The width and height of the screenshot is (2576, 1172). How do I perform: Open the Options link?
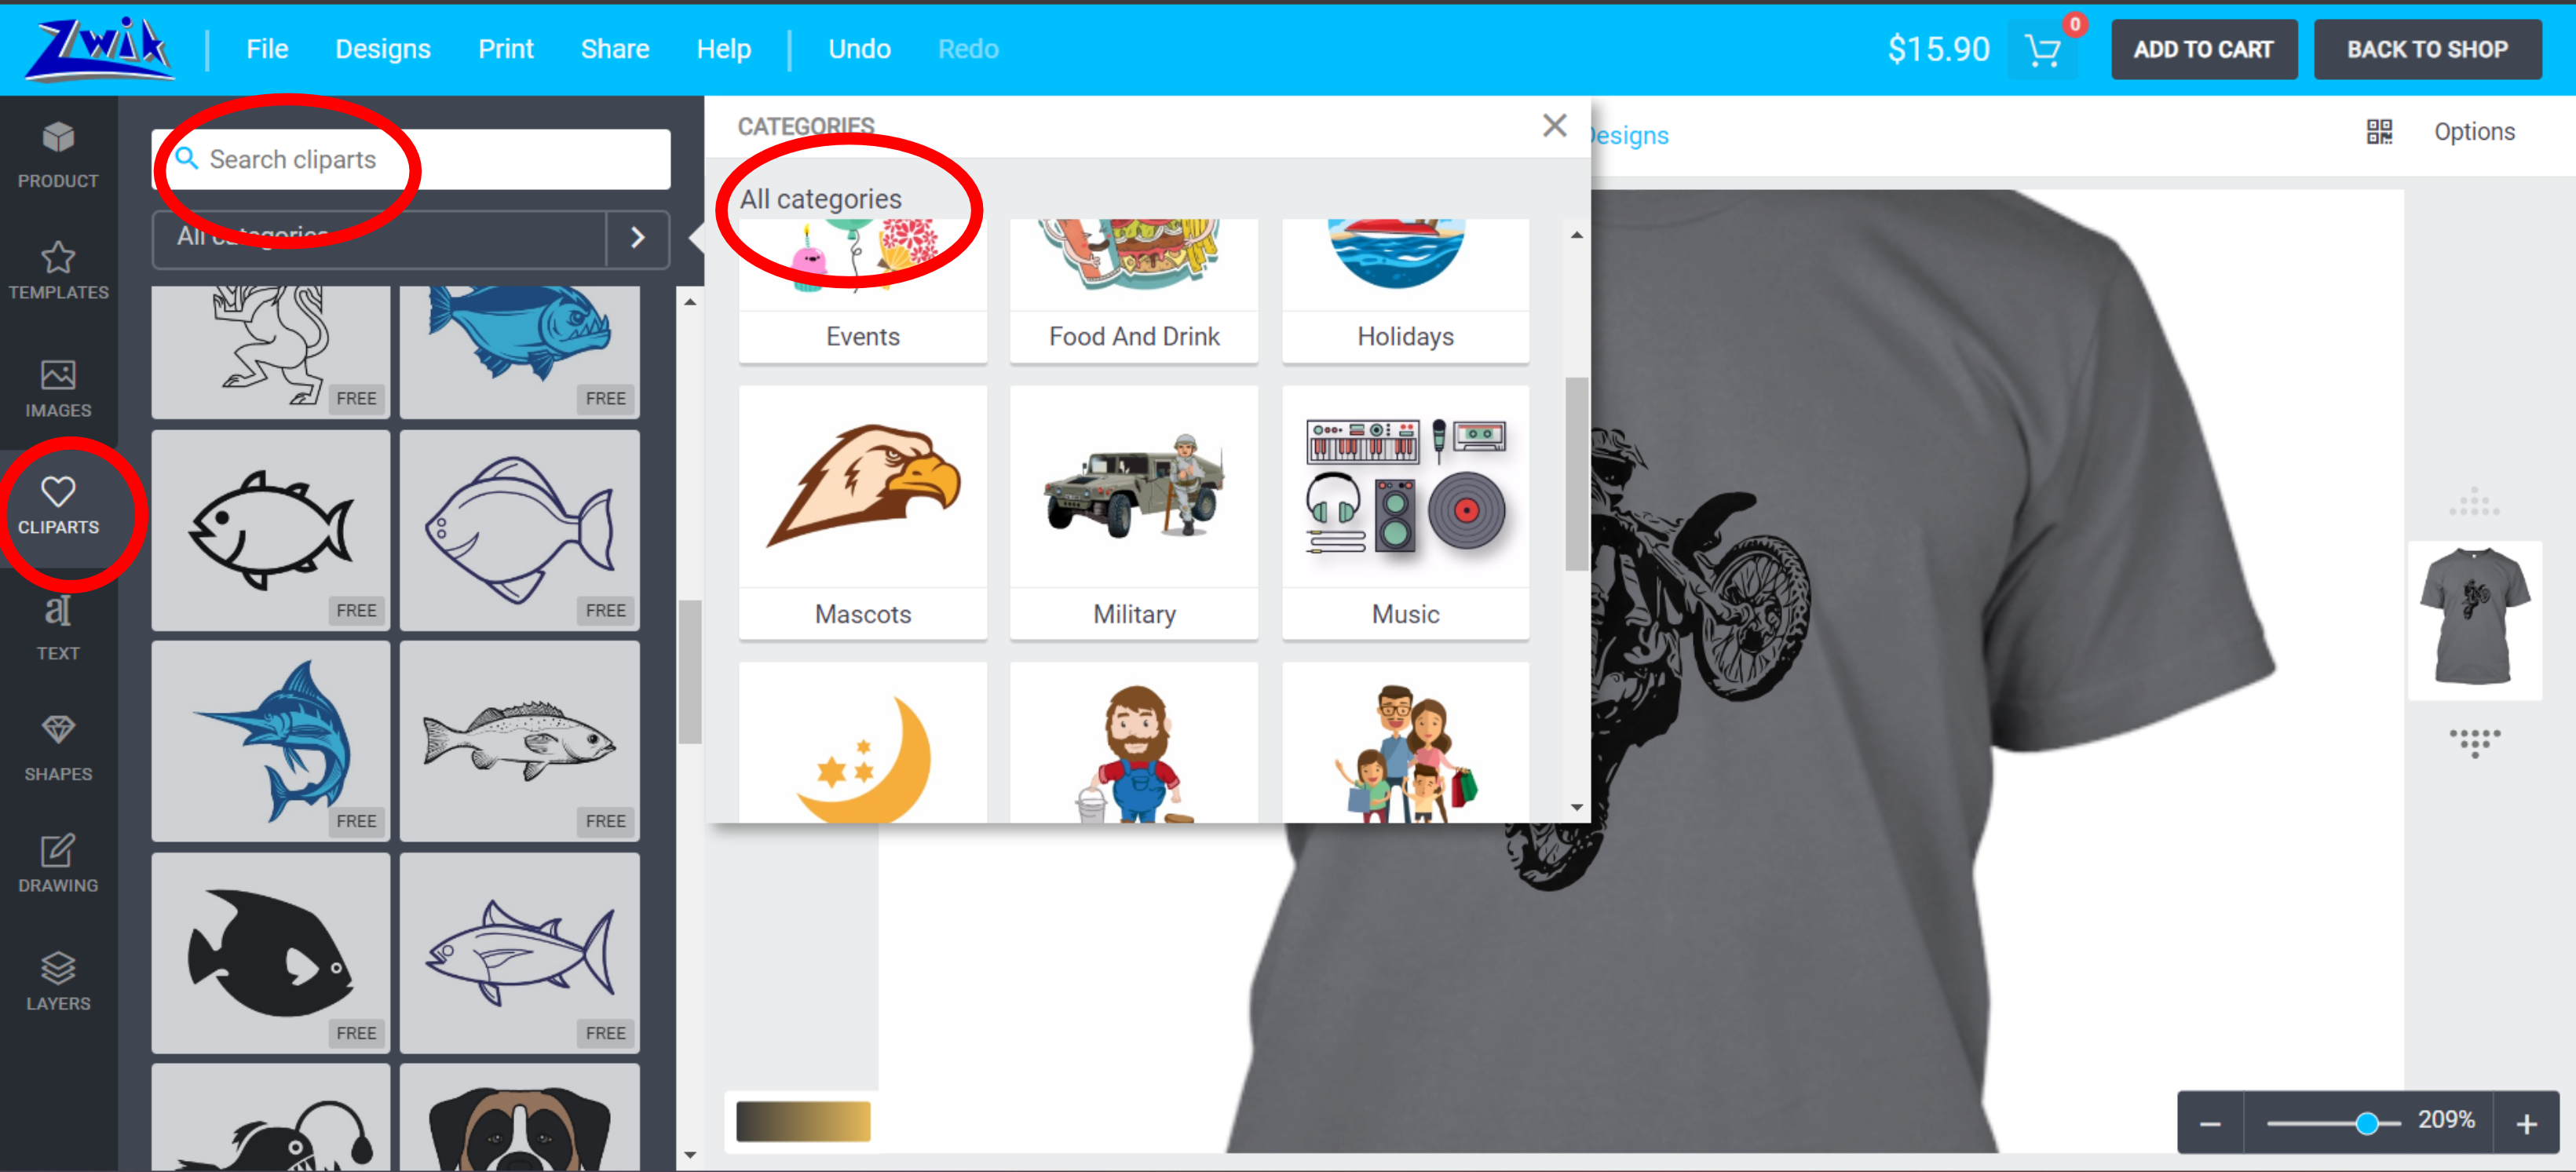coord(2474,132)
